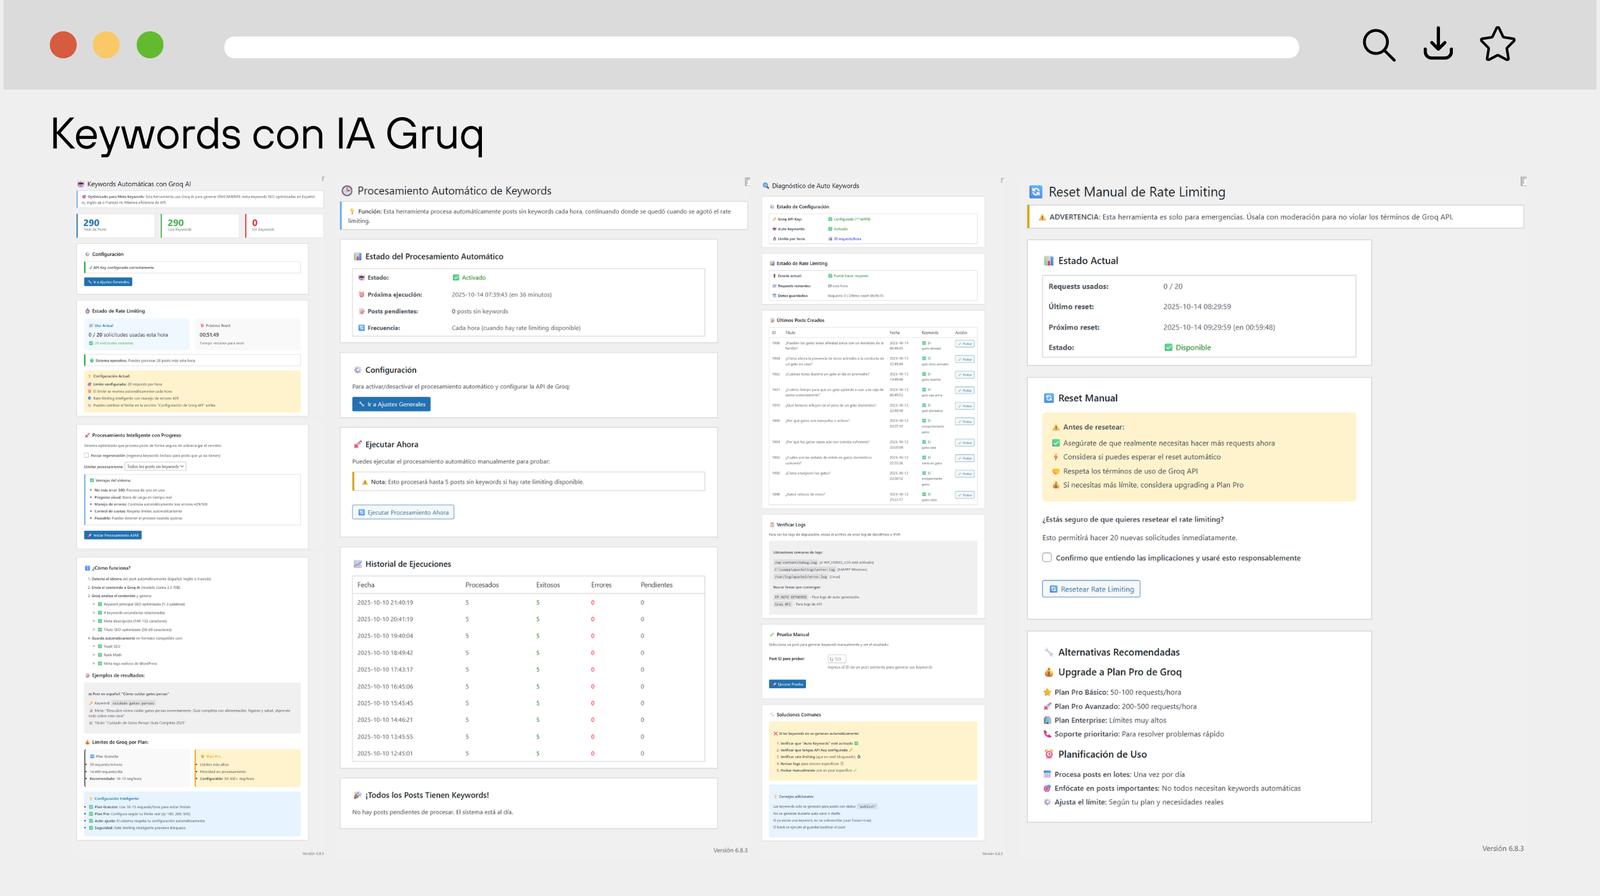
Task: Toggle the Forzar regeneración checkbox
Action: point(87,455)
